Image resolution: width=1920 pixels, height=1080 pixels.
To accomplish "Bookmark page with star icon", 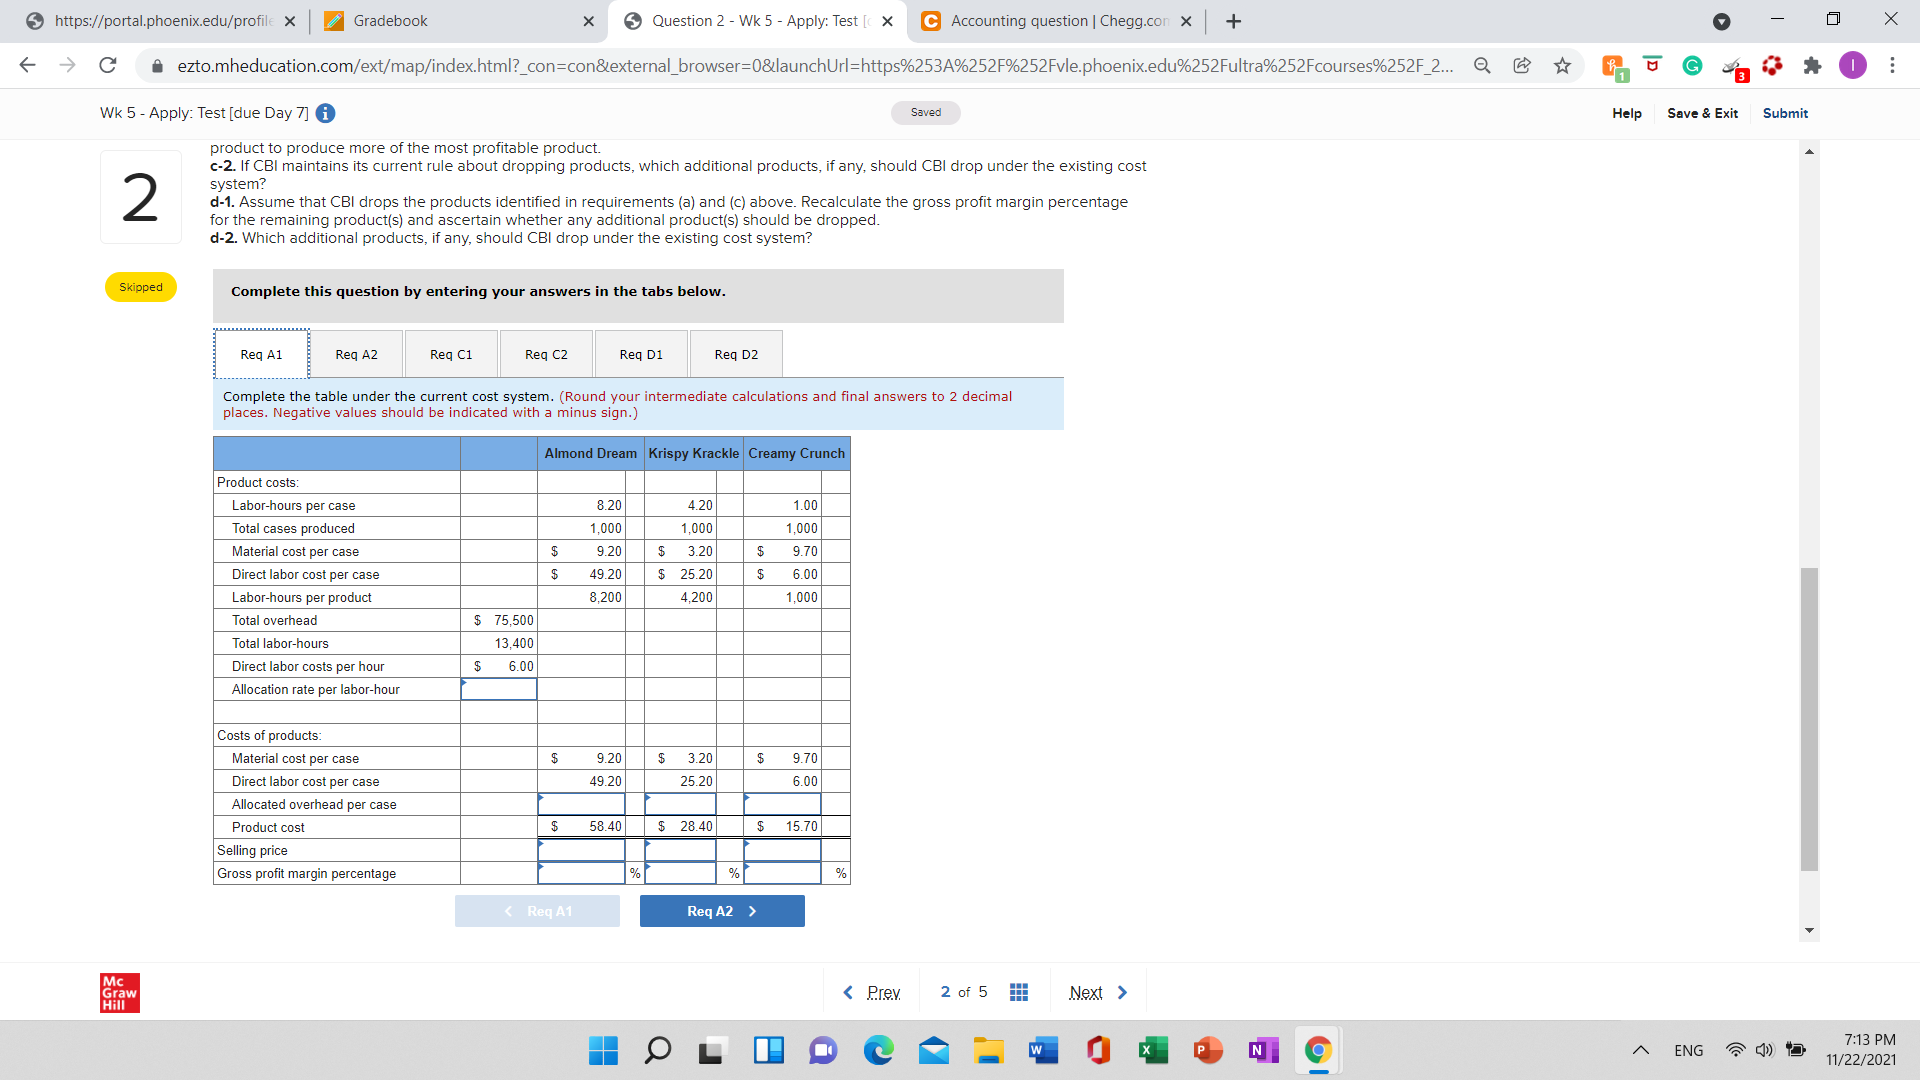I will 1562,66.
